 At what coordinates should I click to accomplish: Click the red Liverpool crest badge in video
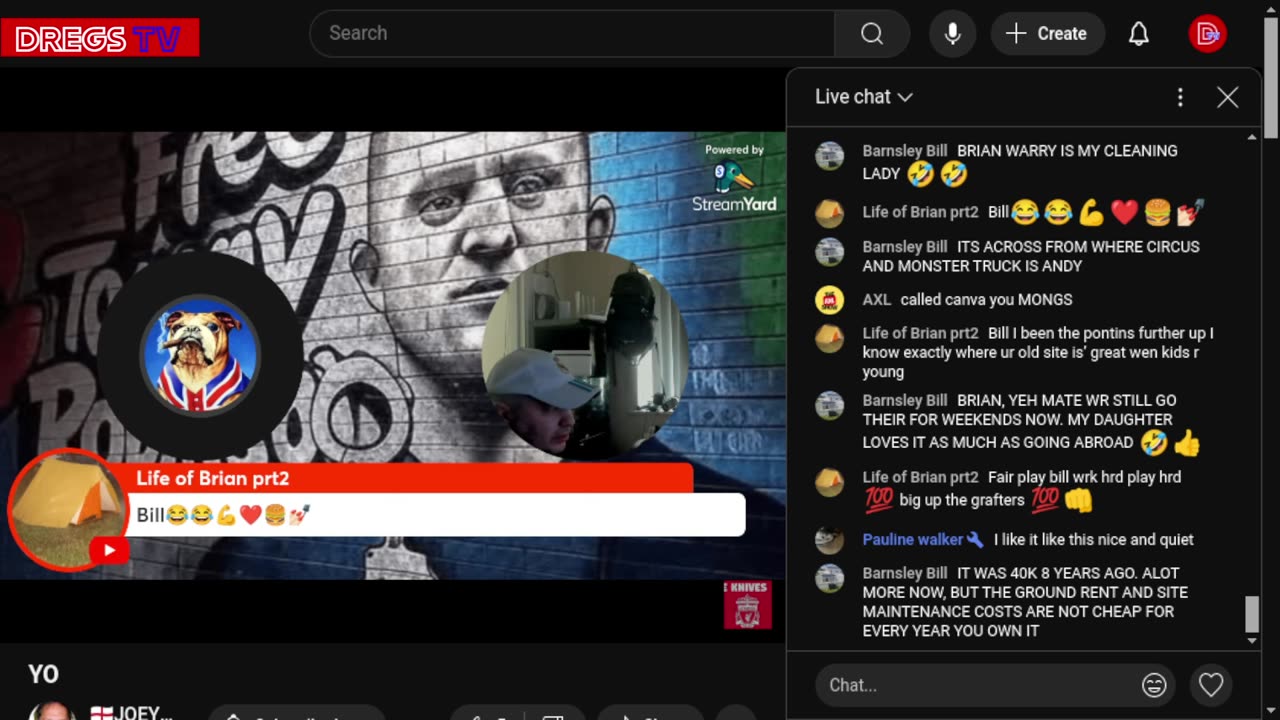pyautogui.click(x=747, y=604)
